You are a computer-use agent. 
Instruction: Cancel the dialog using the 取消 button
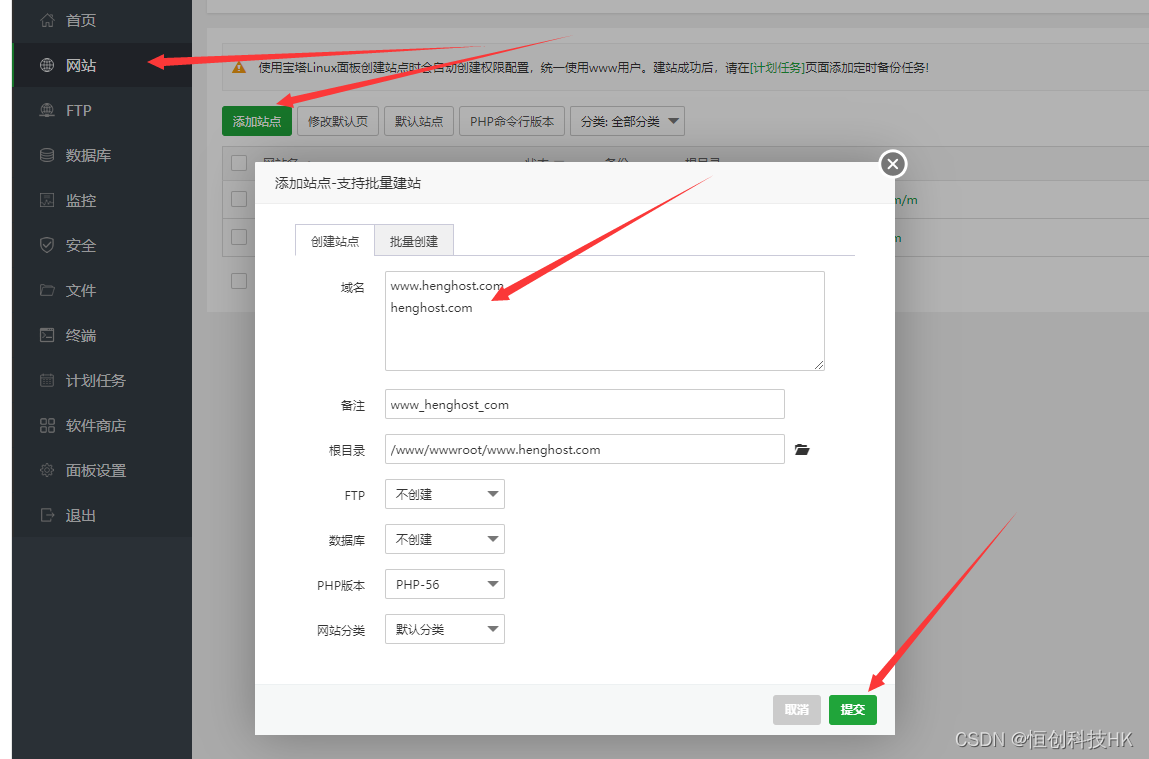point(796,709)
